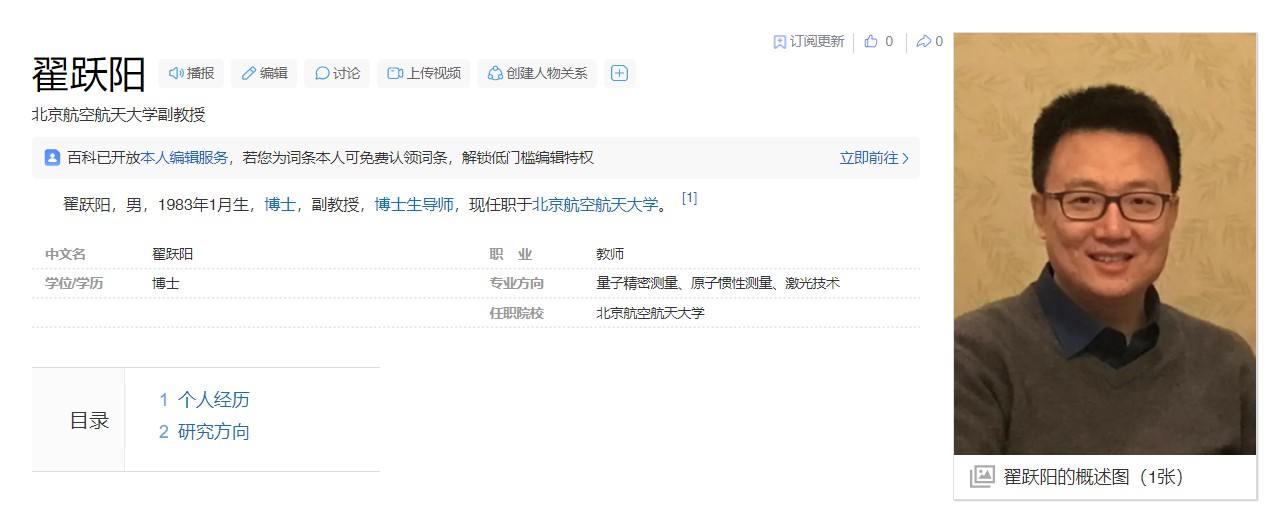
Task: Click the image gallery icon below photo
Action: 982,477
